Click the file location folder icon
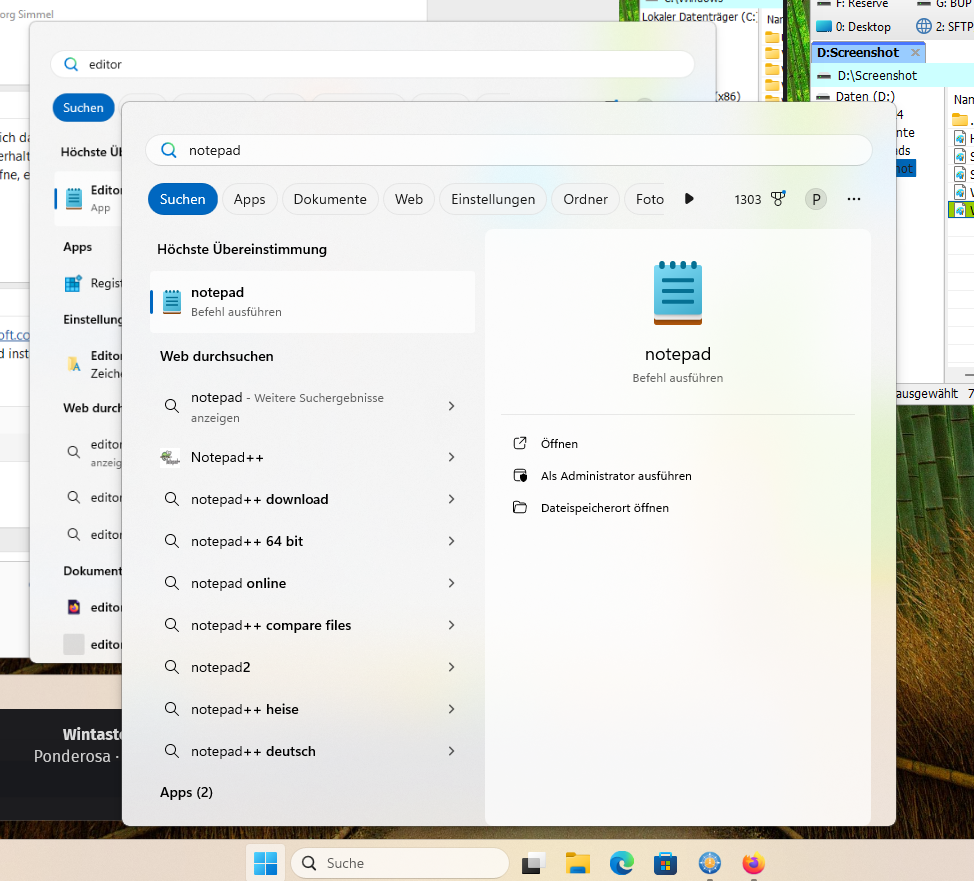The height and width of the screenshot is (881, 974). click(x=520, y=508)
